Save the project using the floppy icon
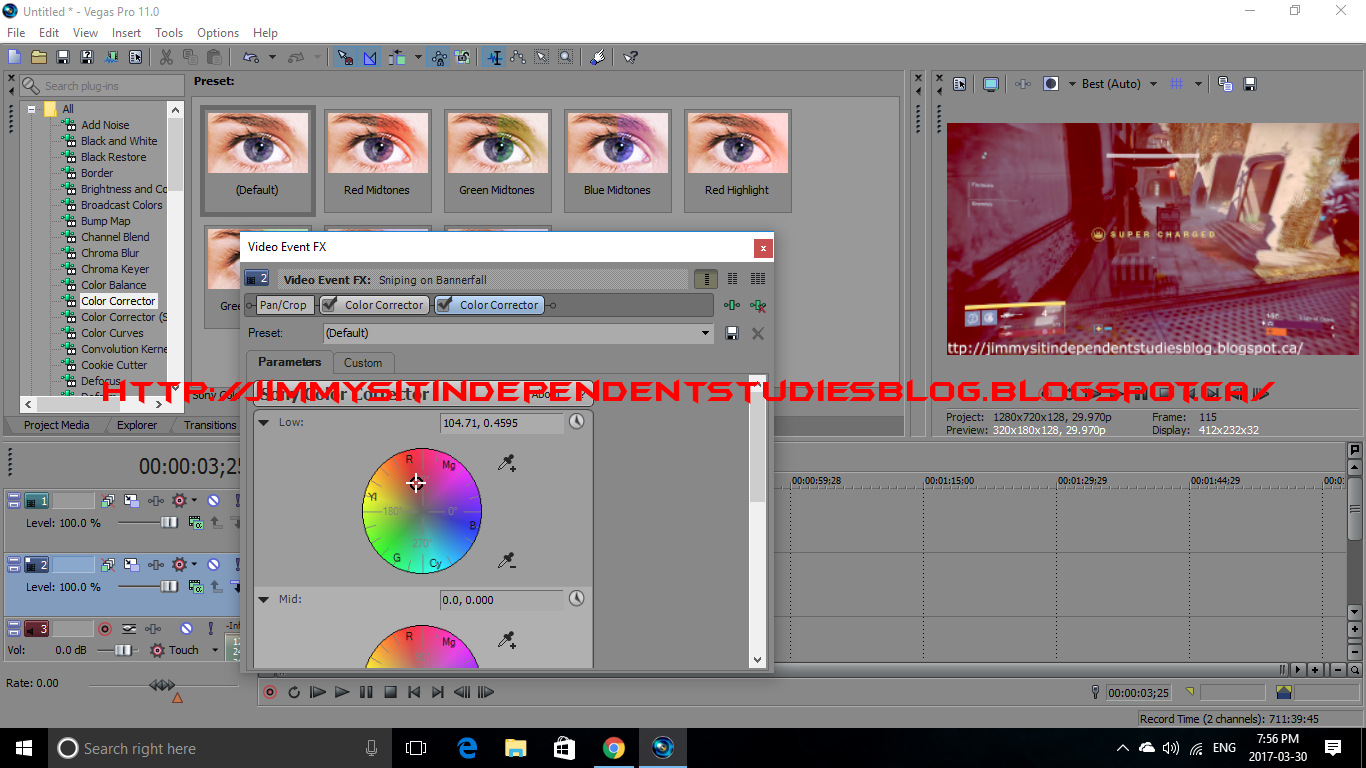 tap(63, 58)
